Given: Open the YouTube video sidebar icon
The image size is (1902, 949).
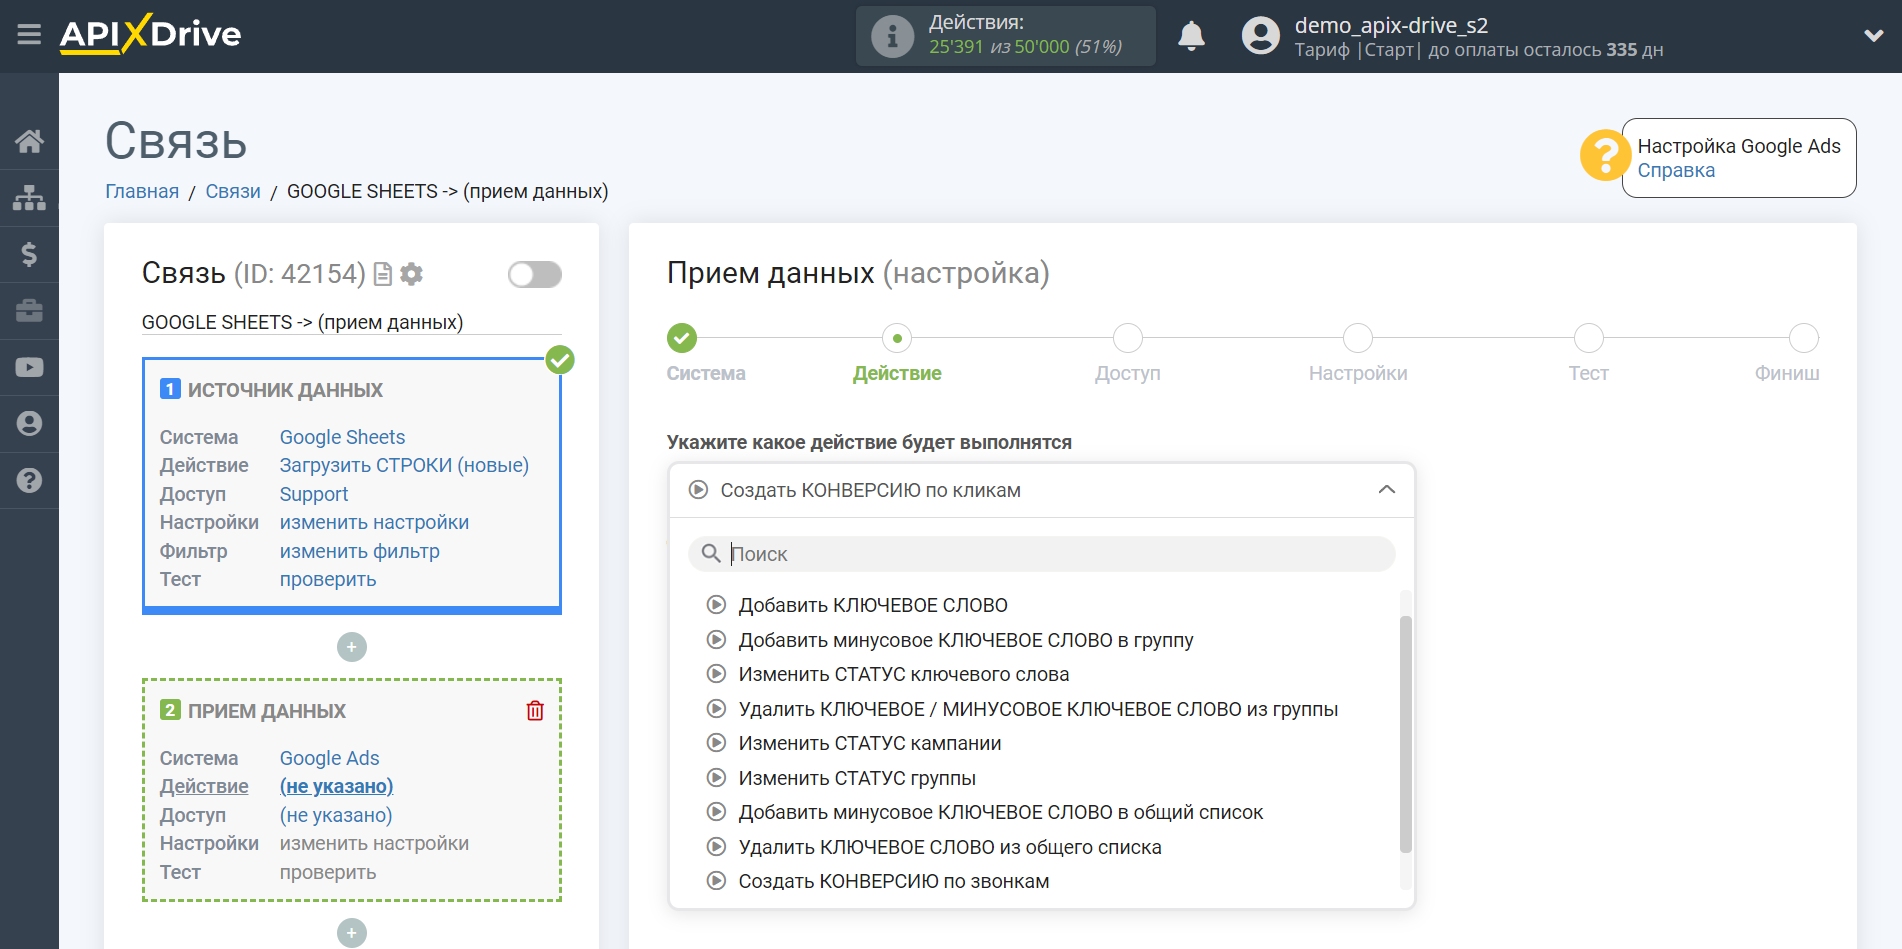Looking at the screenshot, I should [29, 367].
